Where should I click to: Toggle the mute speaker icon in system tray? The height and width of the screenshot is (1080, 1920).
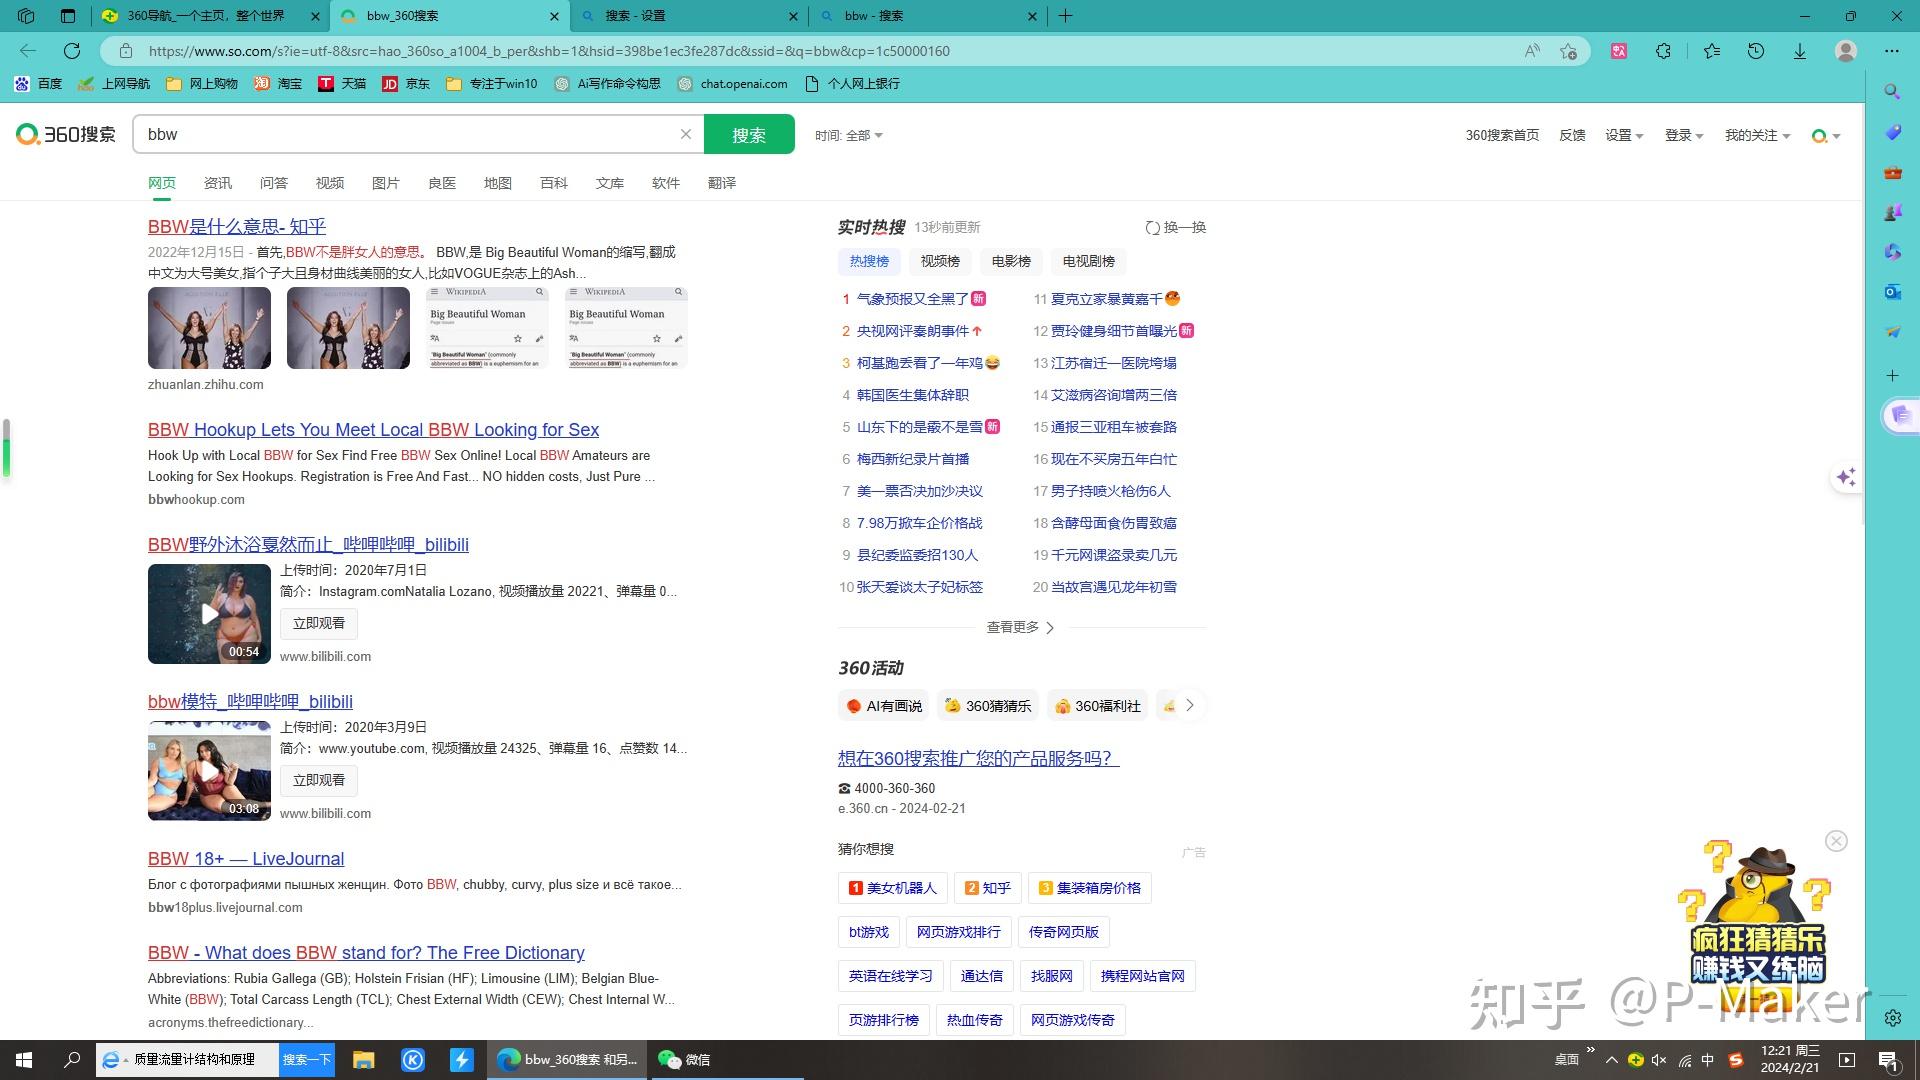1659,1060
